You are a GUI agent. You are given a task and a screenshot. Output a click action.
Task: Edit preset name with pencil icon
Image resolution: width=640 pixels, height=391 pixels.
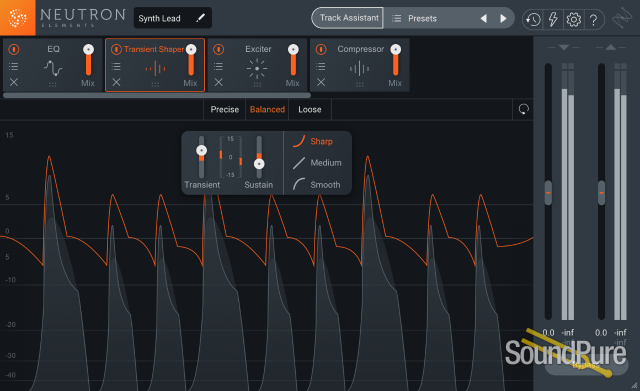[200, 18]
